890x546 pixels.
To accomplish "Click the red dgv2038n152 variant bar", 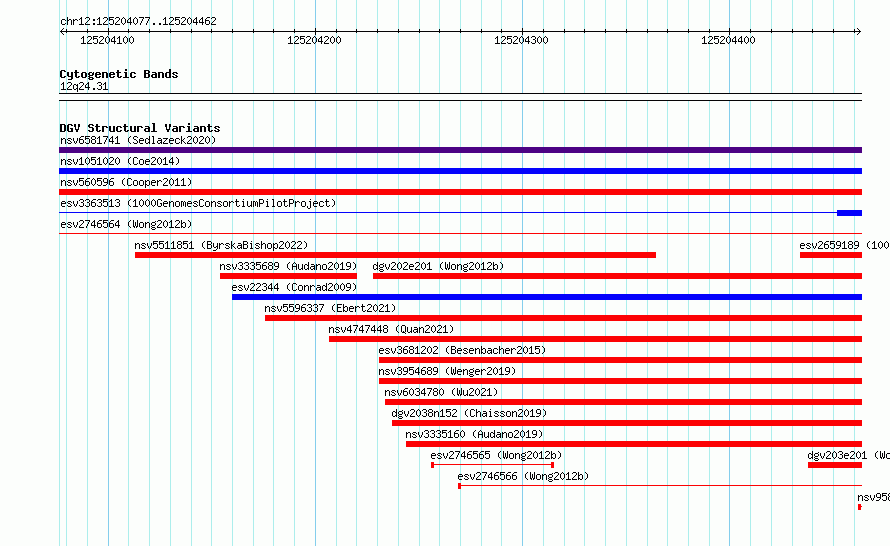I will [627, 423].
